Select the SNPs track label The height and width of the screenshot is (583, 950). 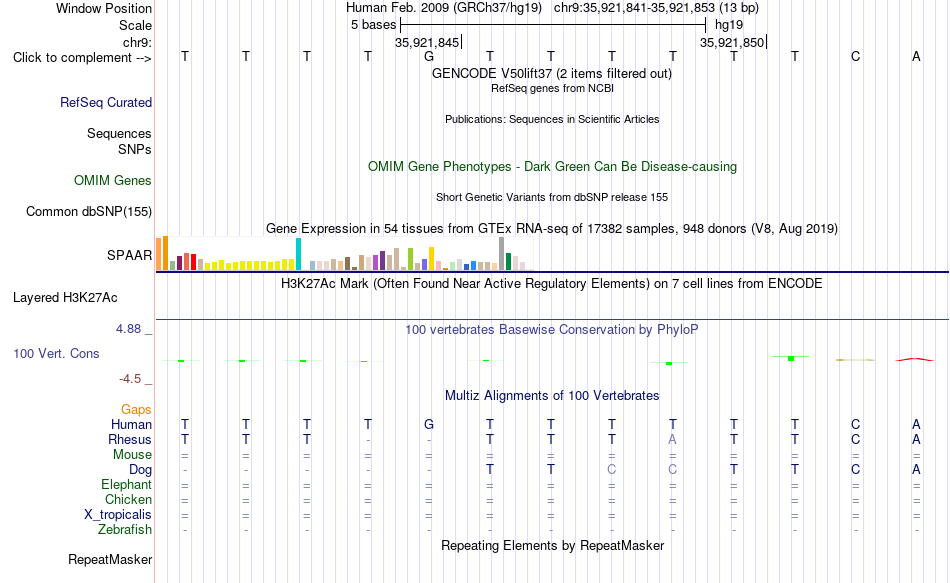tap(135, 149)
